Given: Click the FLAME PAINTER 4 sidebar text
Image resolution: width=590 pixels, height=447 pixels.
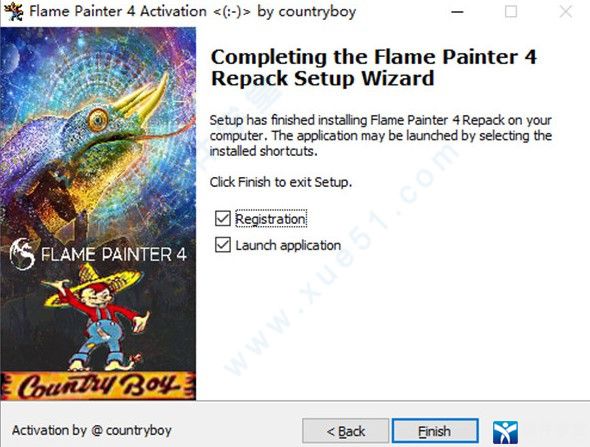Looking at the screenshot, I should [114, 255].
